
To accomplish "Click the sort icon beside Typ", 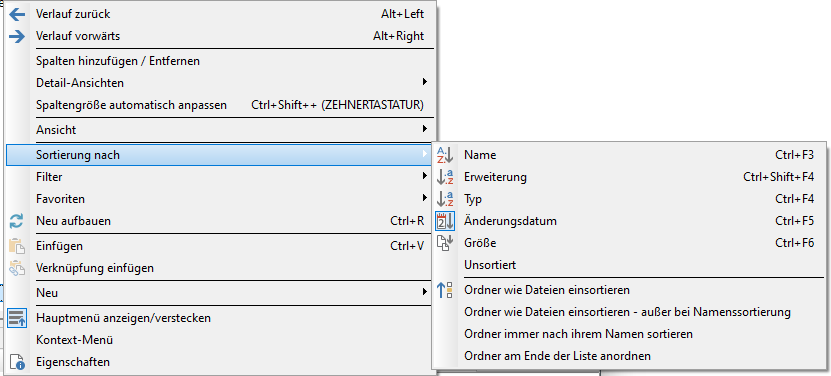I will point(445,199).
